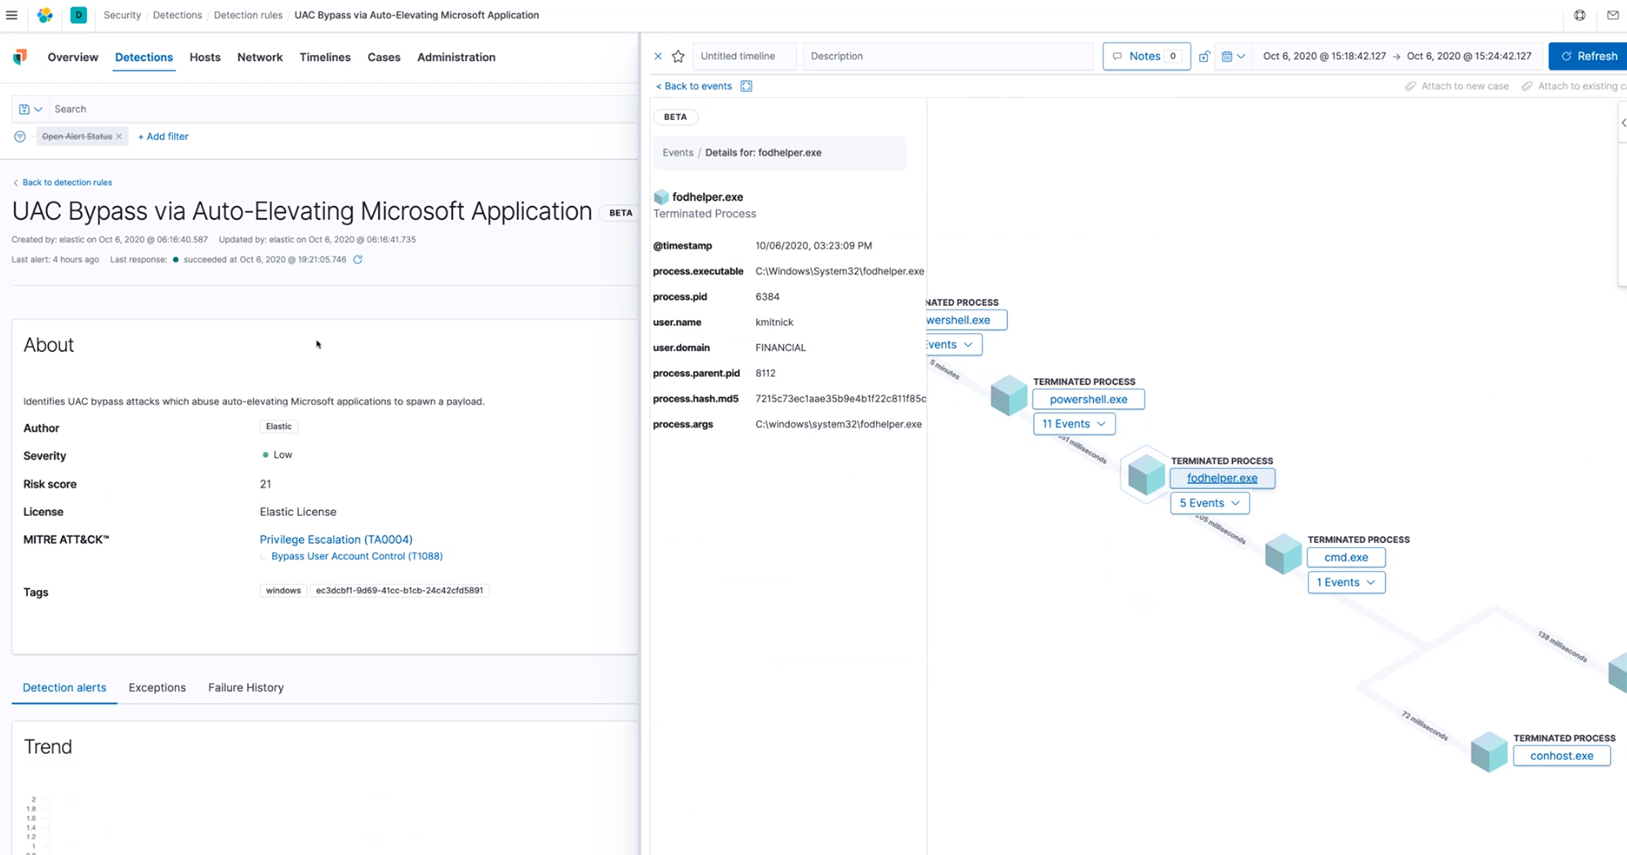Open the mail newsfeed icon in header
This screenshot has width=1627, height=855.
click(1613, 15)
